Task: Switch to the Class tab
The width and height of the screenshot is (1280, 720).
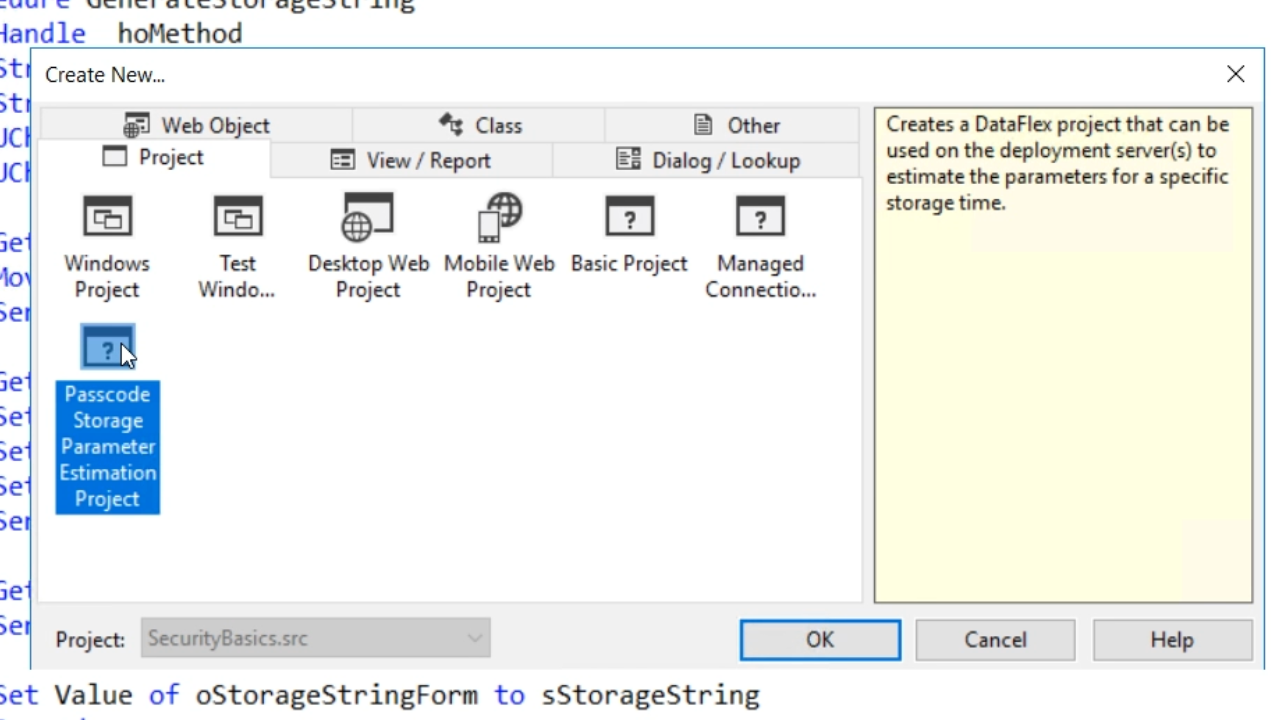Action: 480,125
